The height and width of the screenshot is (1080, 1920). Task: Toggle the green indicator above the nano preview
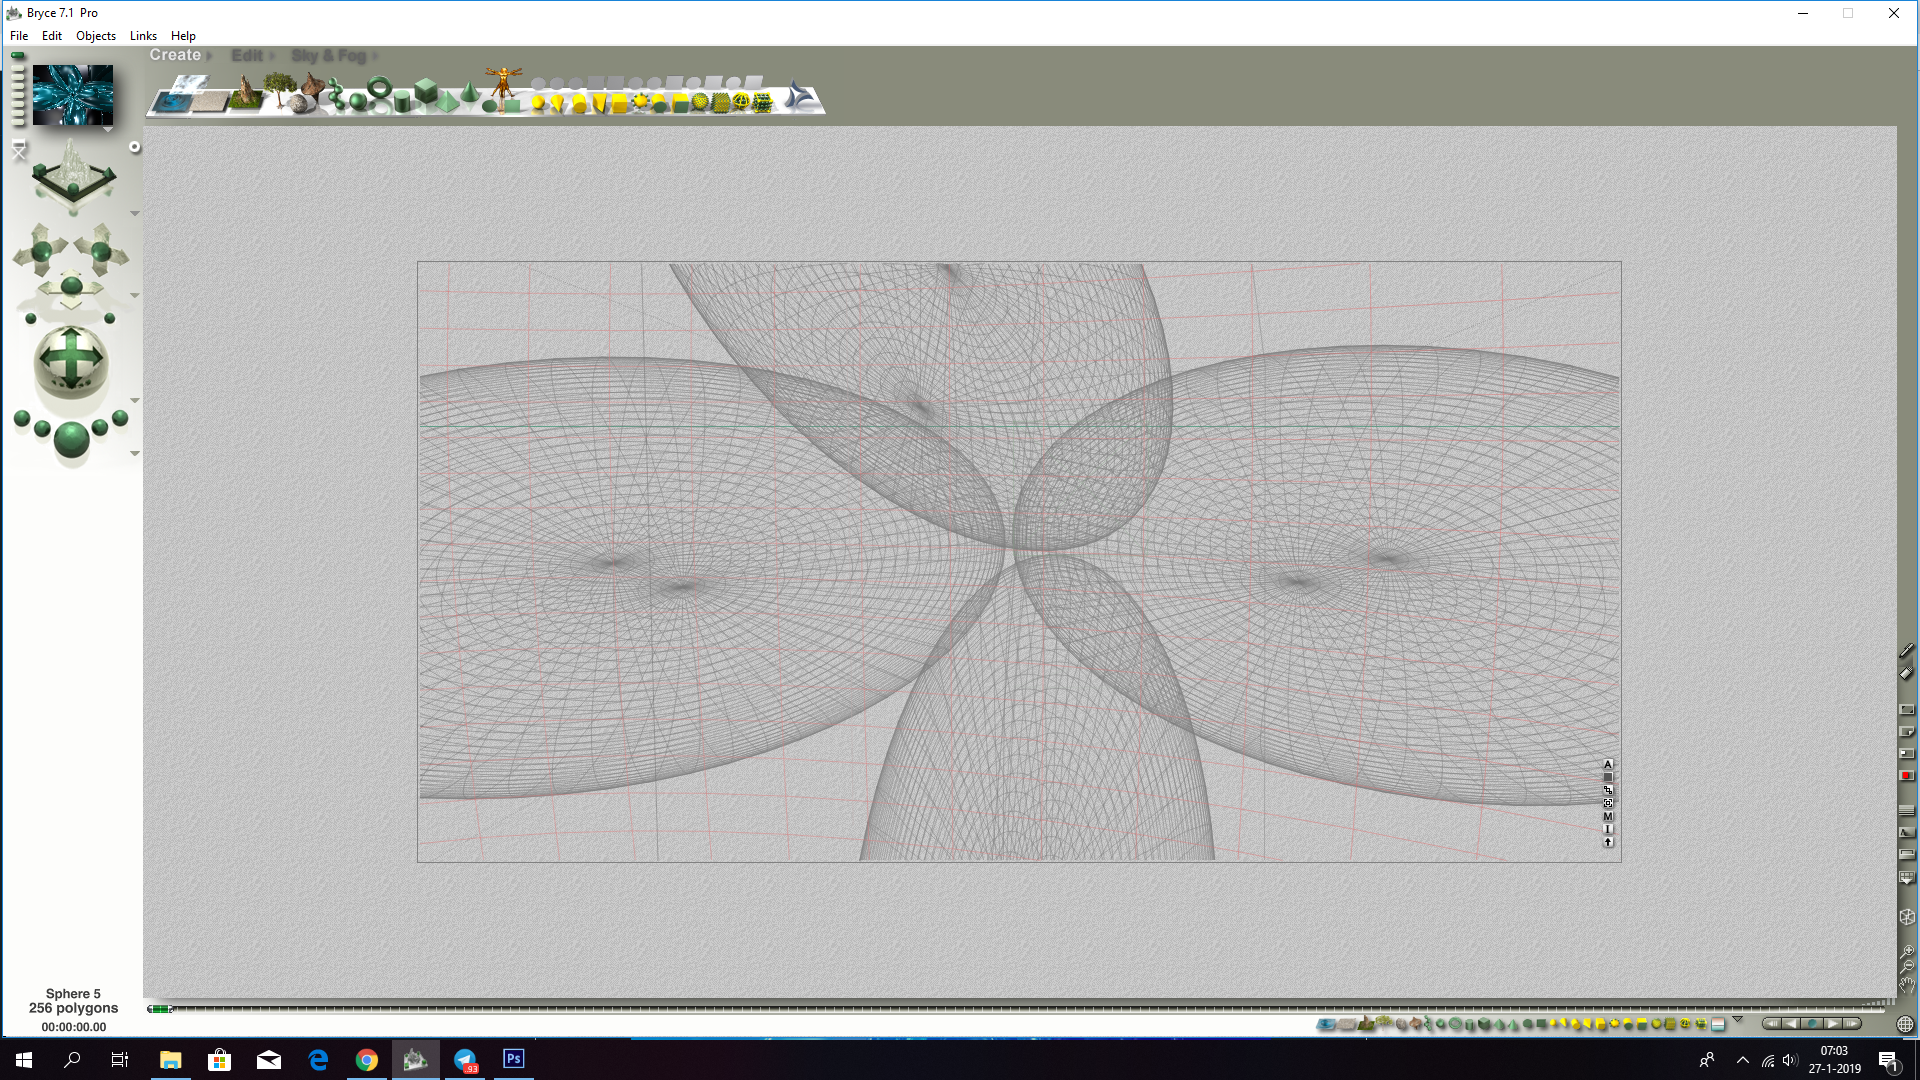tap(18, 56)
